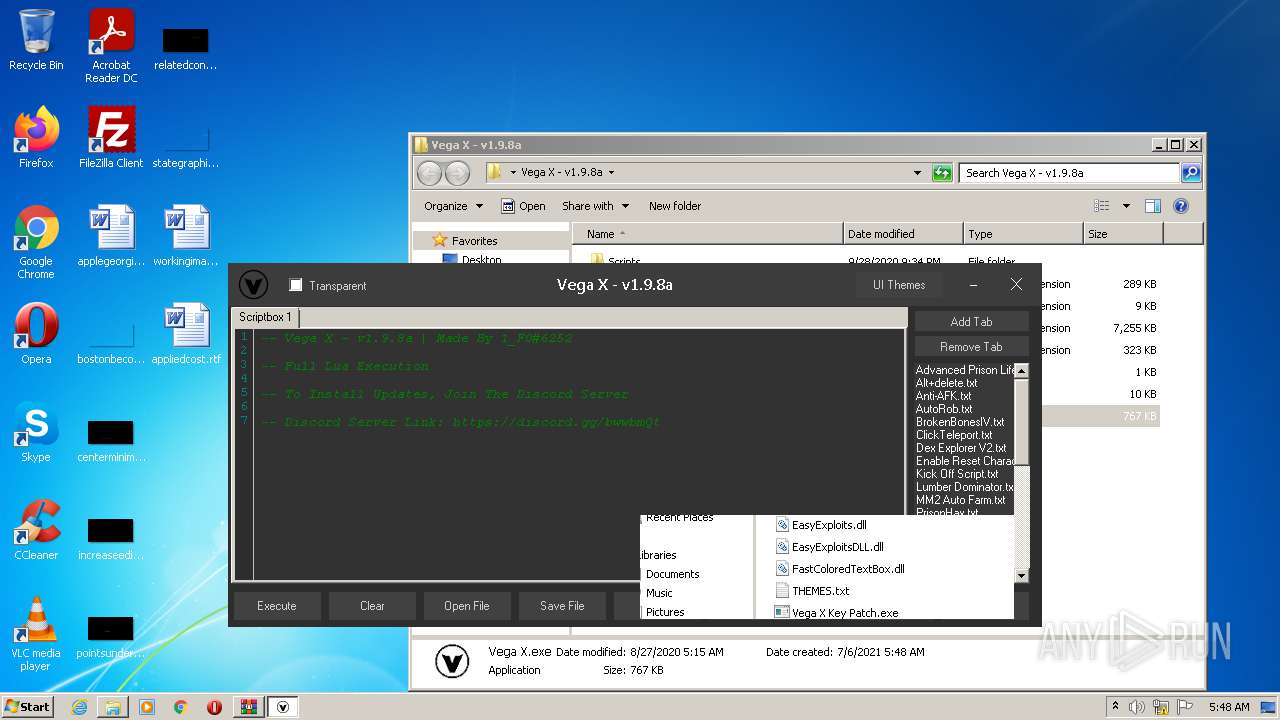Select FastColoredTextBox.dll file
1280x720 pixels.
840,569
